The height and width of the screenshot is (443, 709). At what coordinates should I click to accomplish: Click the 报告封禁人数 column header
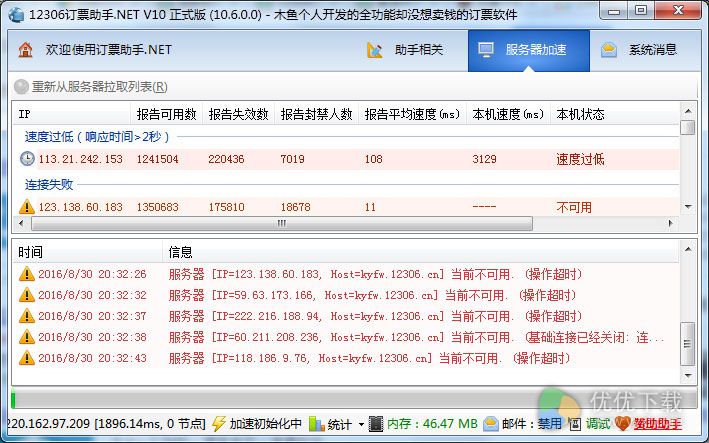coord(316,114)
